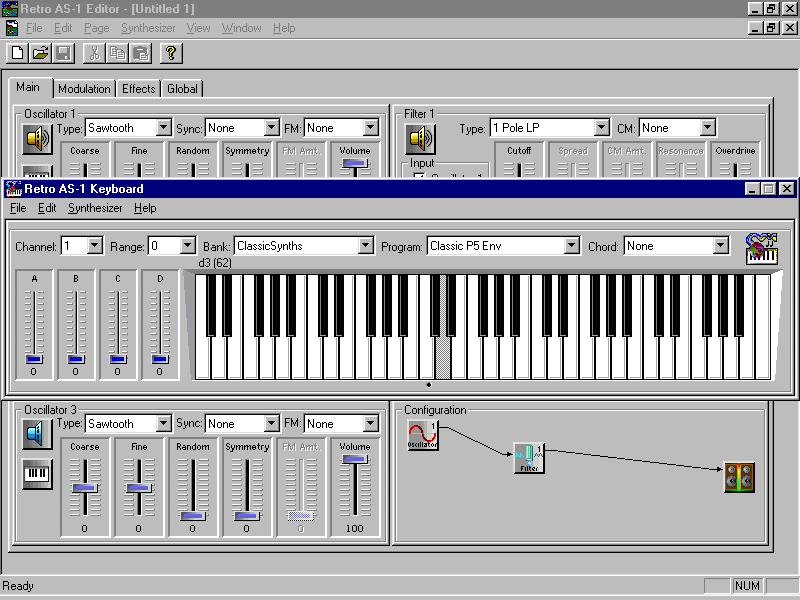Click the speaker output node in Configuration
Image resolution: width=800 pixels, height=600 pixels.
click(739, 478)
